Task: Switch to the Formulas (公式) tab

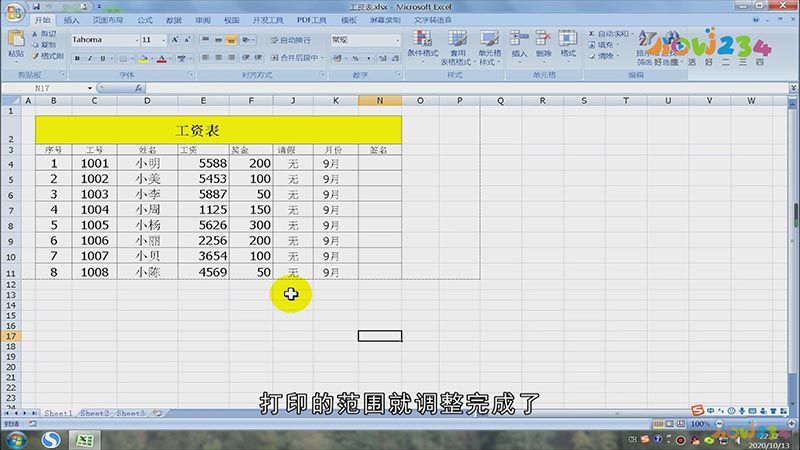Action: [x=145, y=20]
